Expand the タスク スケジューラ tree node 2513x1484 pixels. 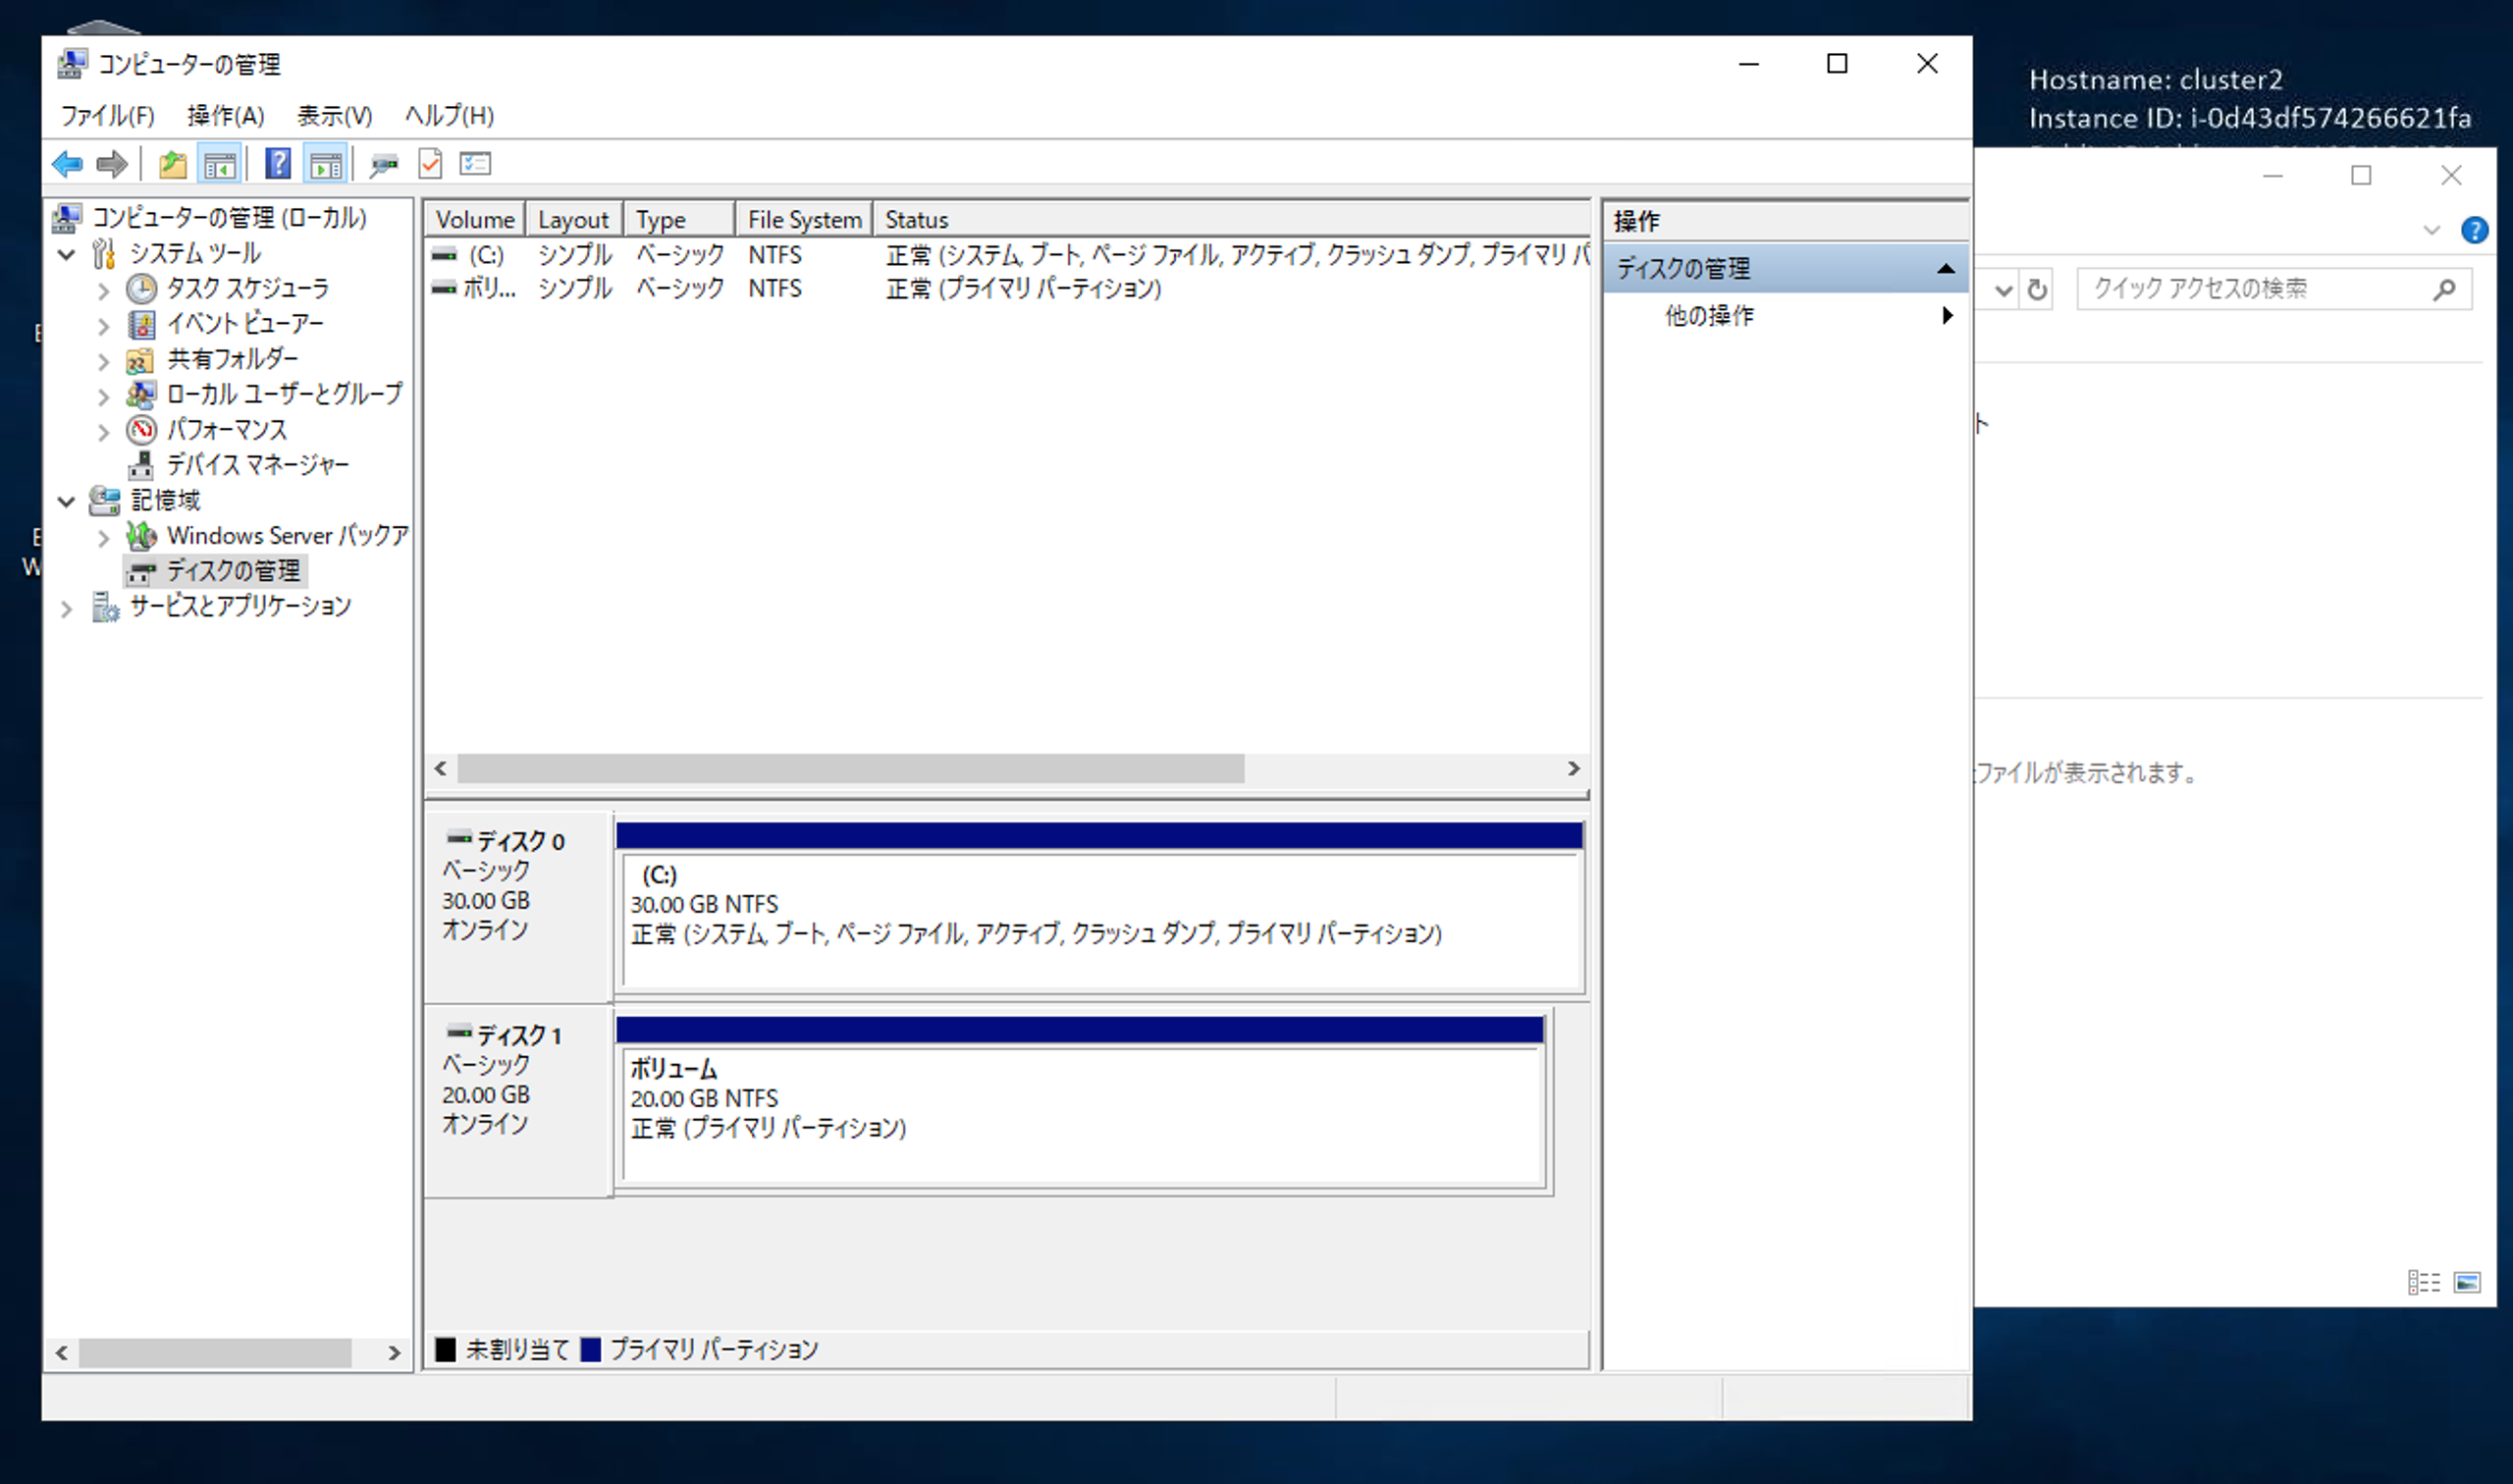[x=103, y=290]
